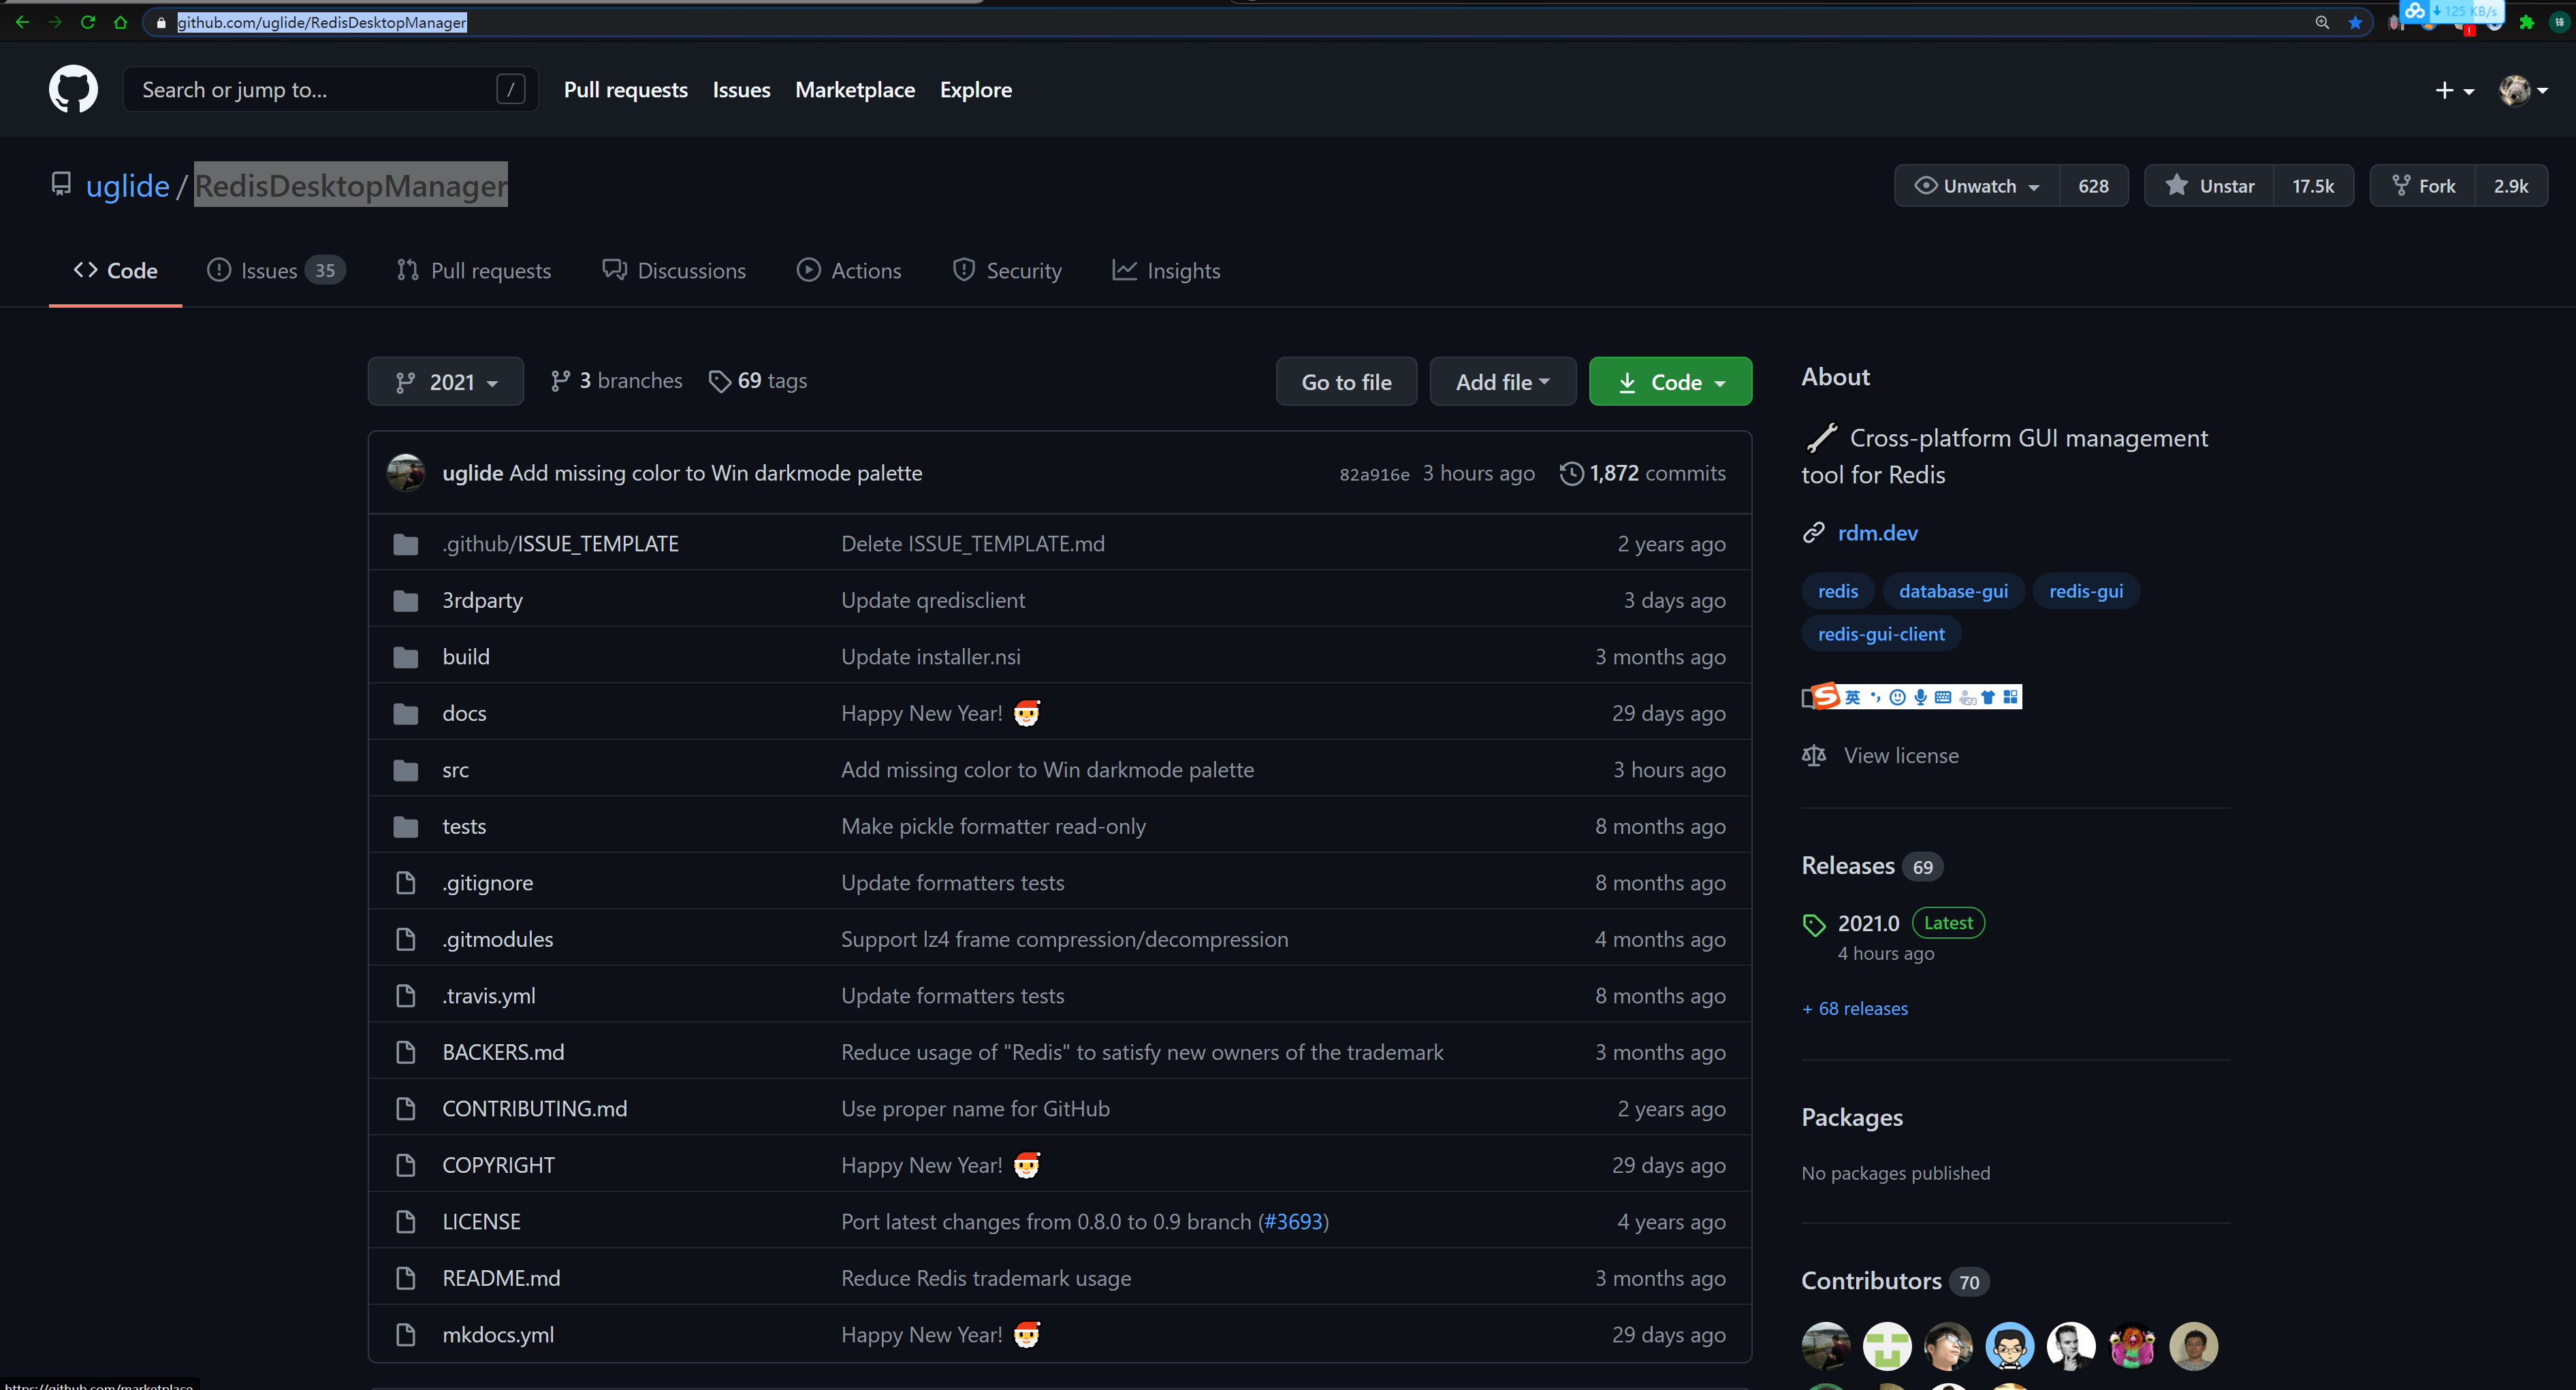Open the src folder
The image size is (2576, 1390).
coord(455,770)
